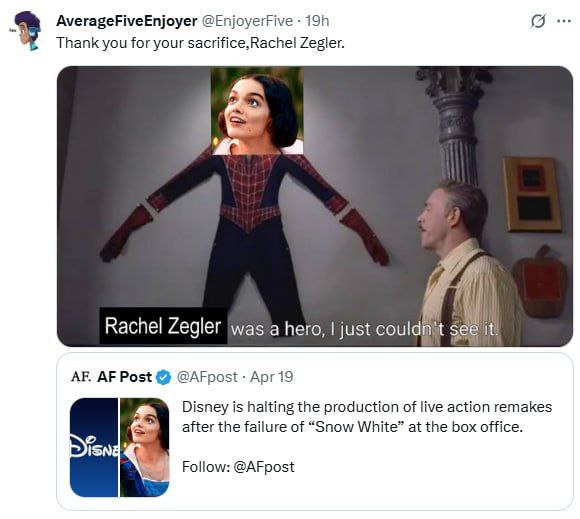Open the quoted post about Disney halting remakes
580x519 pixels.
click(315, 432)
